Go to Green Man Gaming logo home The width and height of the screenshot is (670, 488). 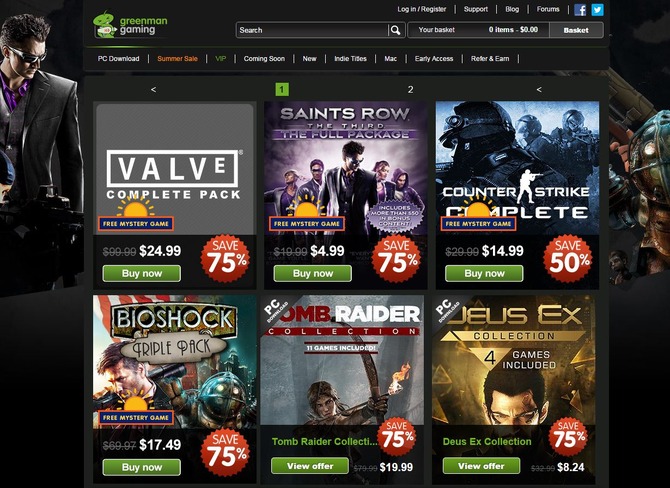pyautogui.click(x=130, y=25)
